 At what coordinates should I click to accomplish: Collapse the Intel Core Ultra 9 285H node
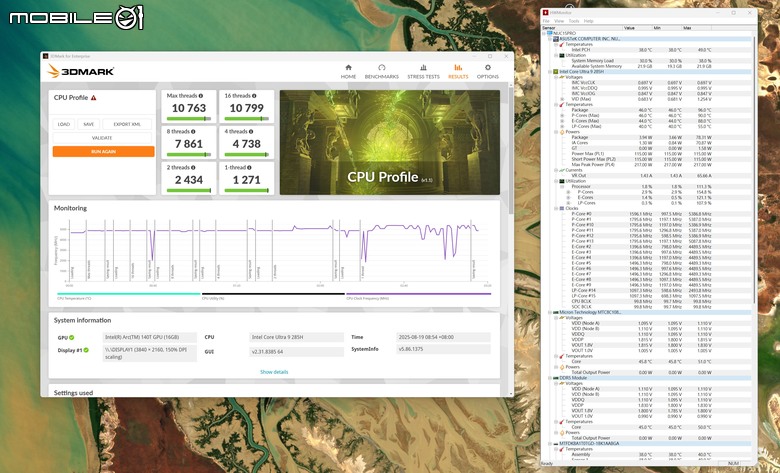point(550,72)
